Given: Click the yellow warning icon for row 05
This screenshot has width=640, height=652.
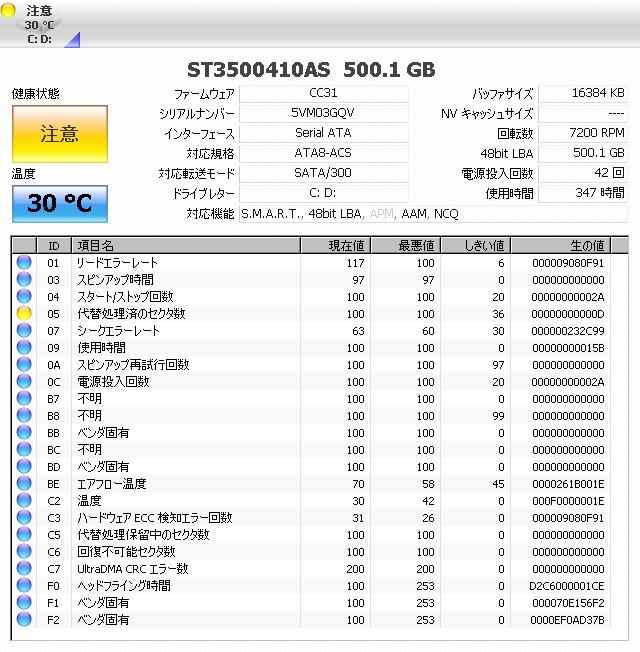Looking at the screenshot, I should (x=24, y=314).
